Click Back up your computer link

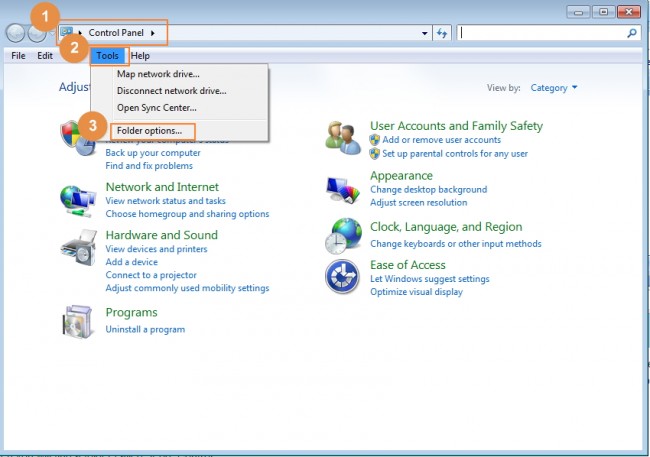click(x=153, y=153)
